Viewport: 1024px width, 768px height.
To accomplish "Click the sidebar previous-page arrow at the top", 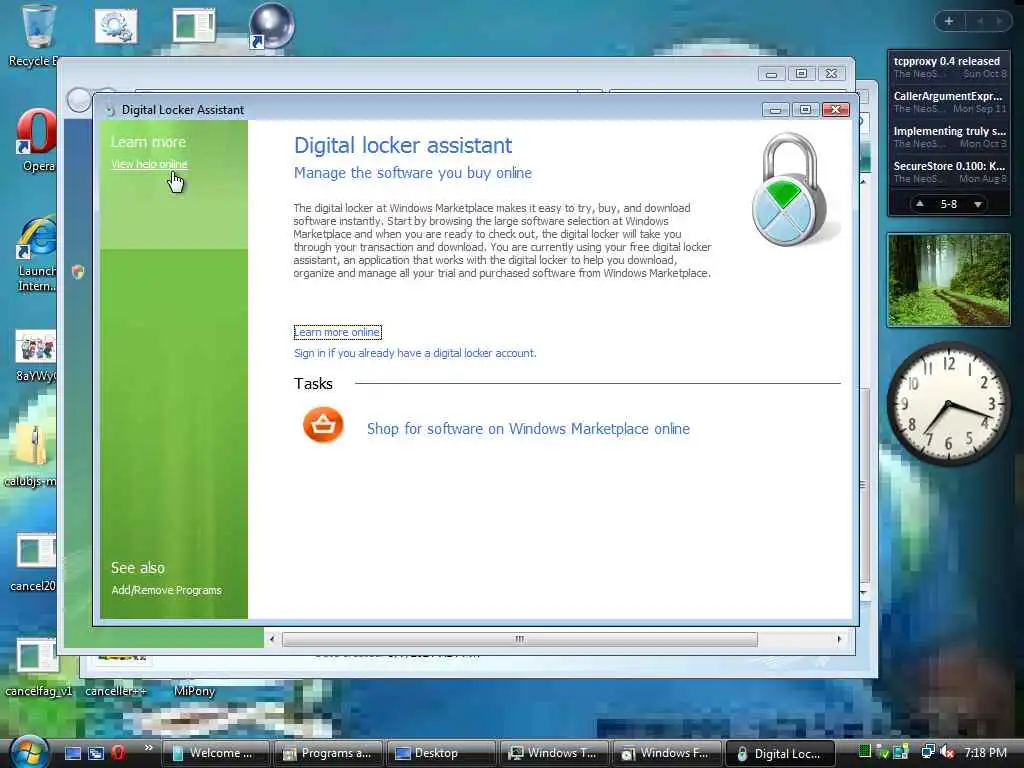I will pyautogui.click(x=980, y=21).
